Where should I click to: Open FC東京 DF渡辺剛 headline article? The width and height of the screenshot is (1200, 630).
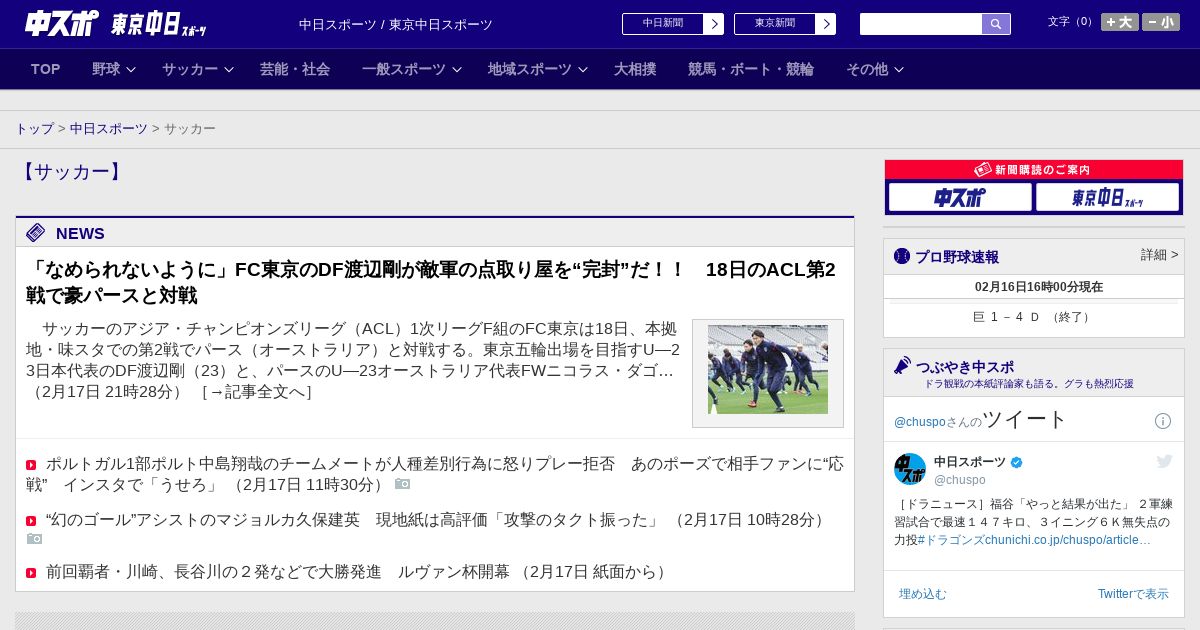coord(431,282)
